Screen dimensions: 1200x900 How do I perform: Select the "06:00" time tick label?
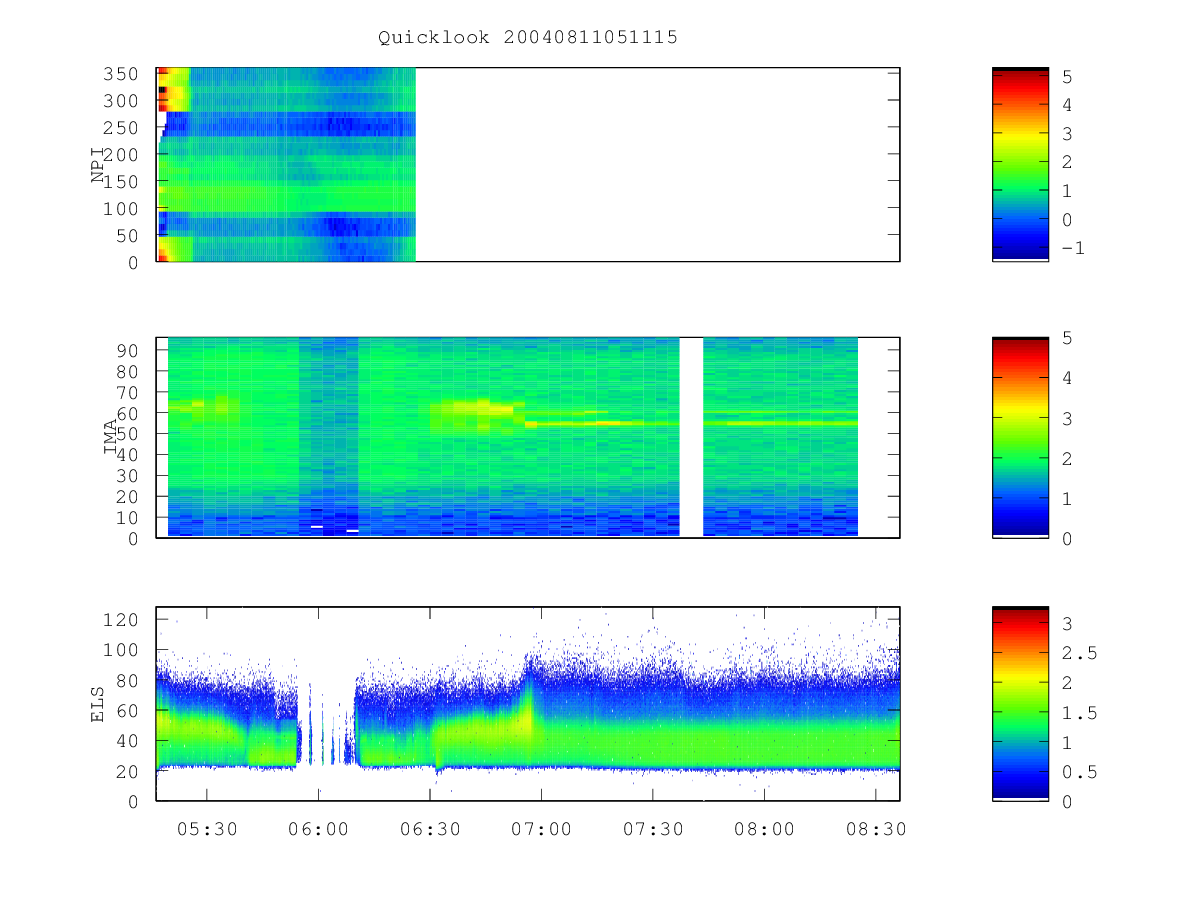(319, 829)
